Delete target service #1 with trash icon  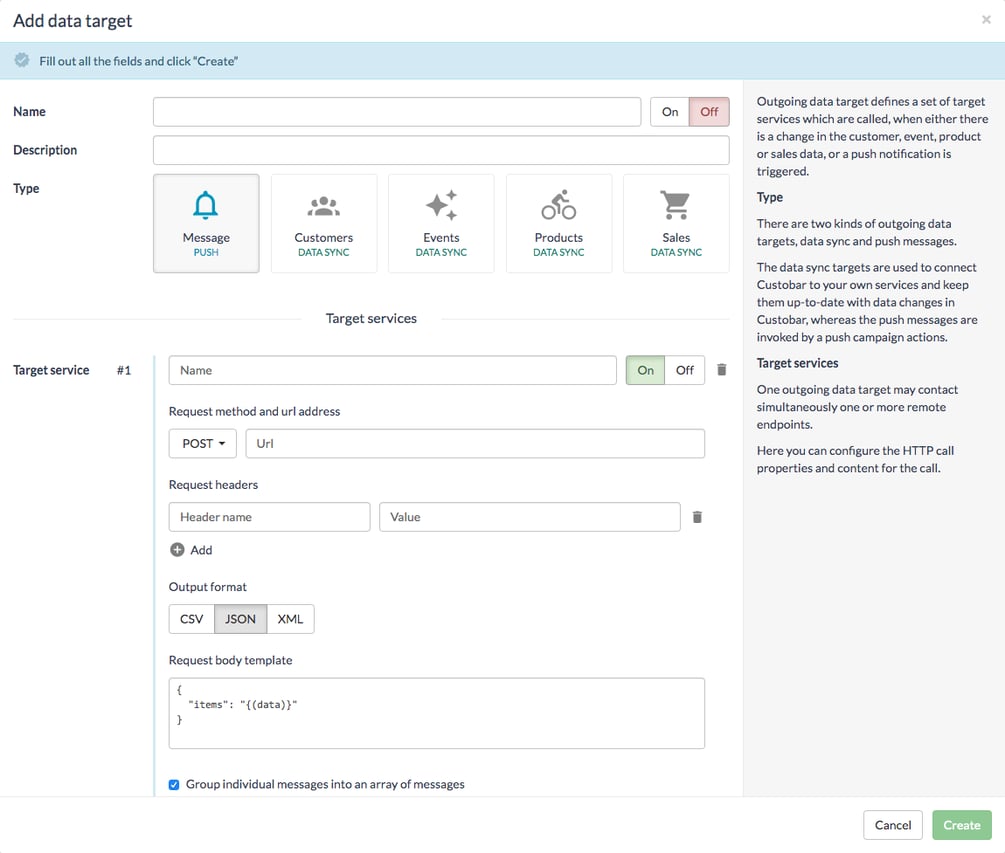pyautogui.click(x=722, y=370)
